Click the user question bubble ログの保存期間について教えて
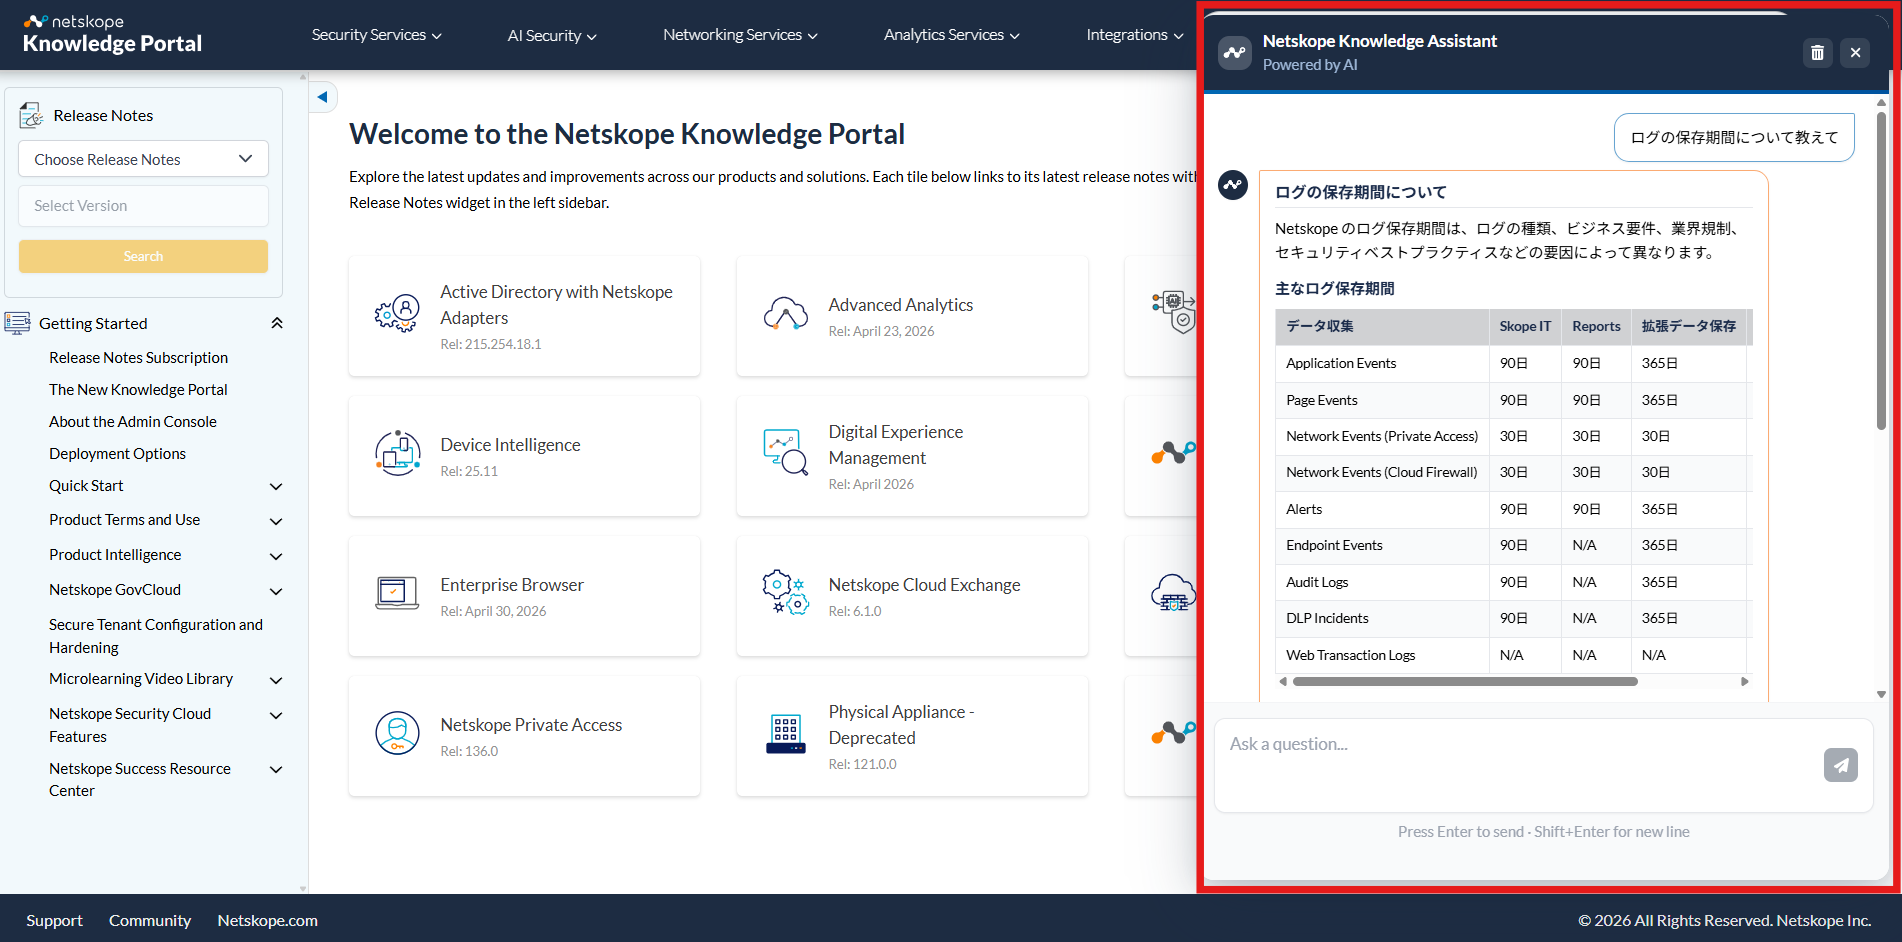This screenshot has width=1902, height=942. [1734, 138]
